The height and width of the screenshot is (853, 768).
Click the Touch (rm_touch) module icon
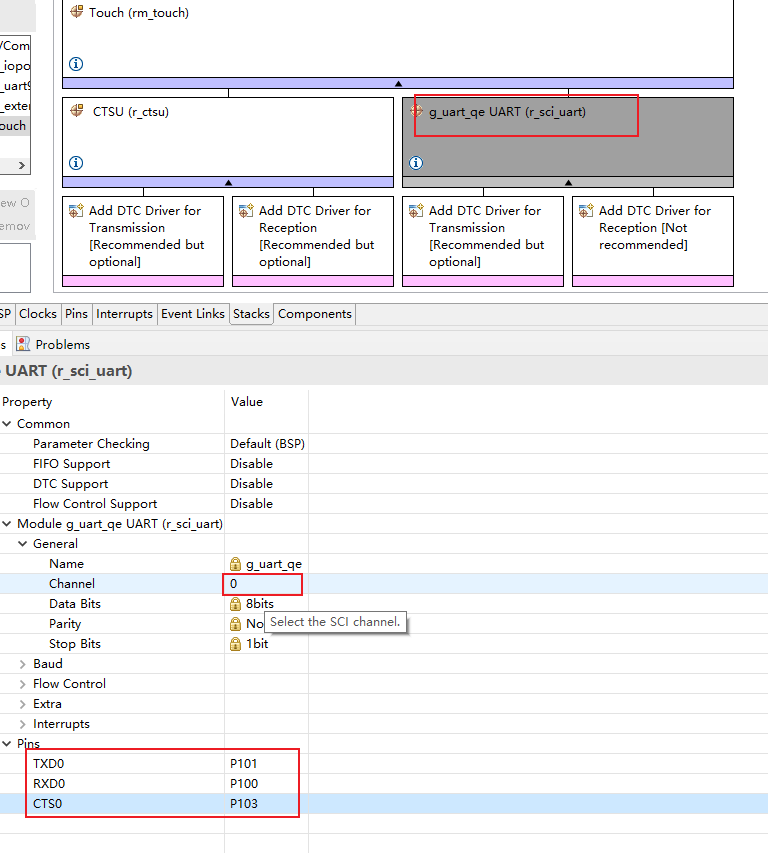tap(77, 12)
